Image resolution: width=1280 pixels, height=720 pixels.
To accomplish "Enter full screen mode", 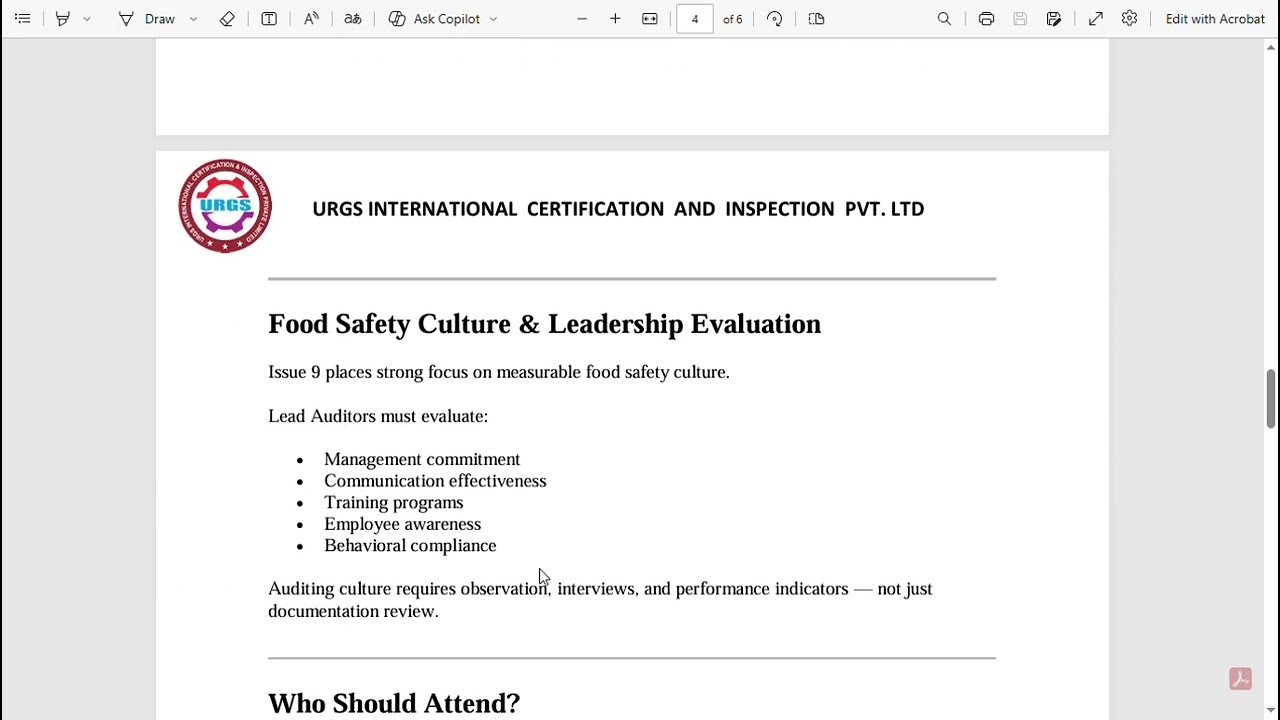I will 1096,19.
